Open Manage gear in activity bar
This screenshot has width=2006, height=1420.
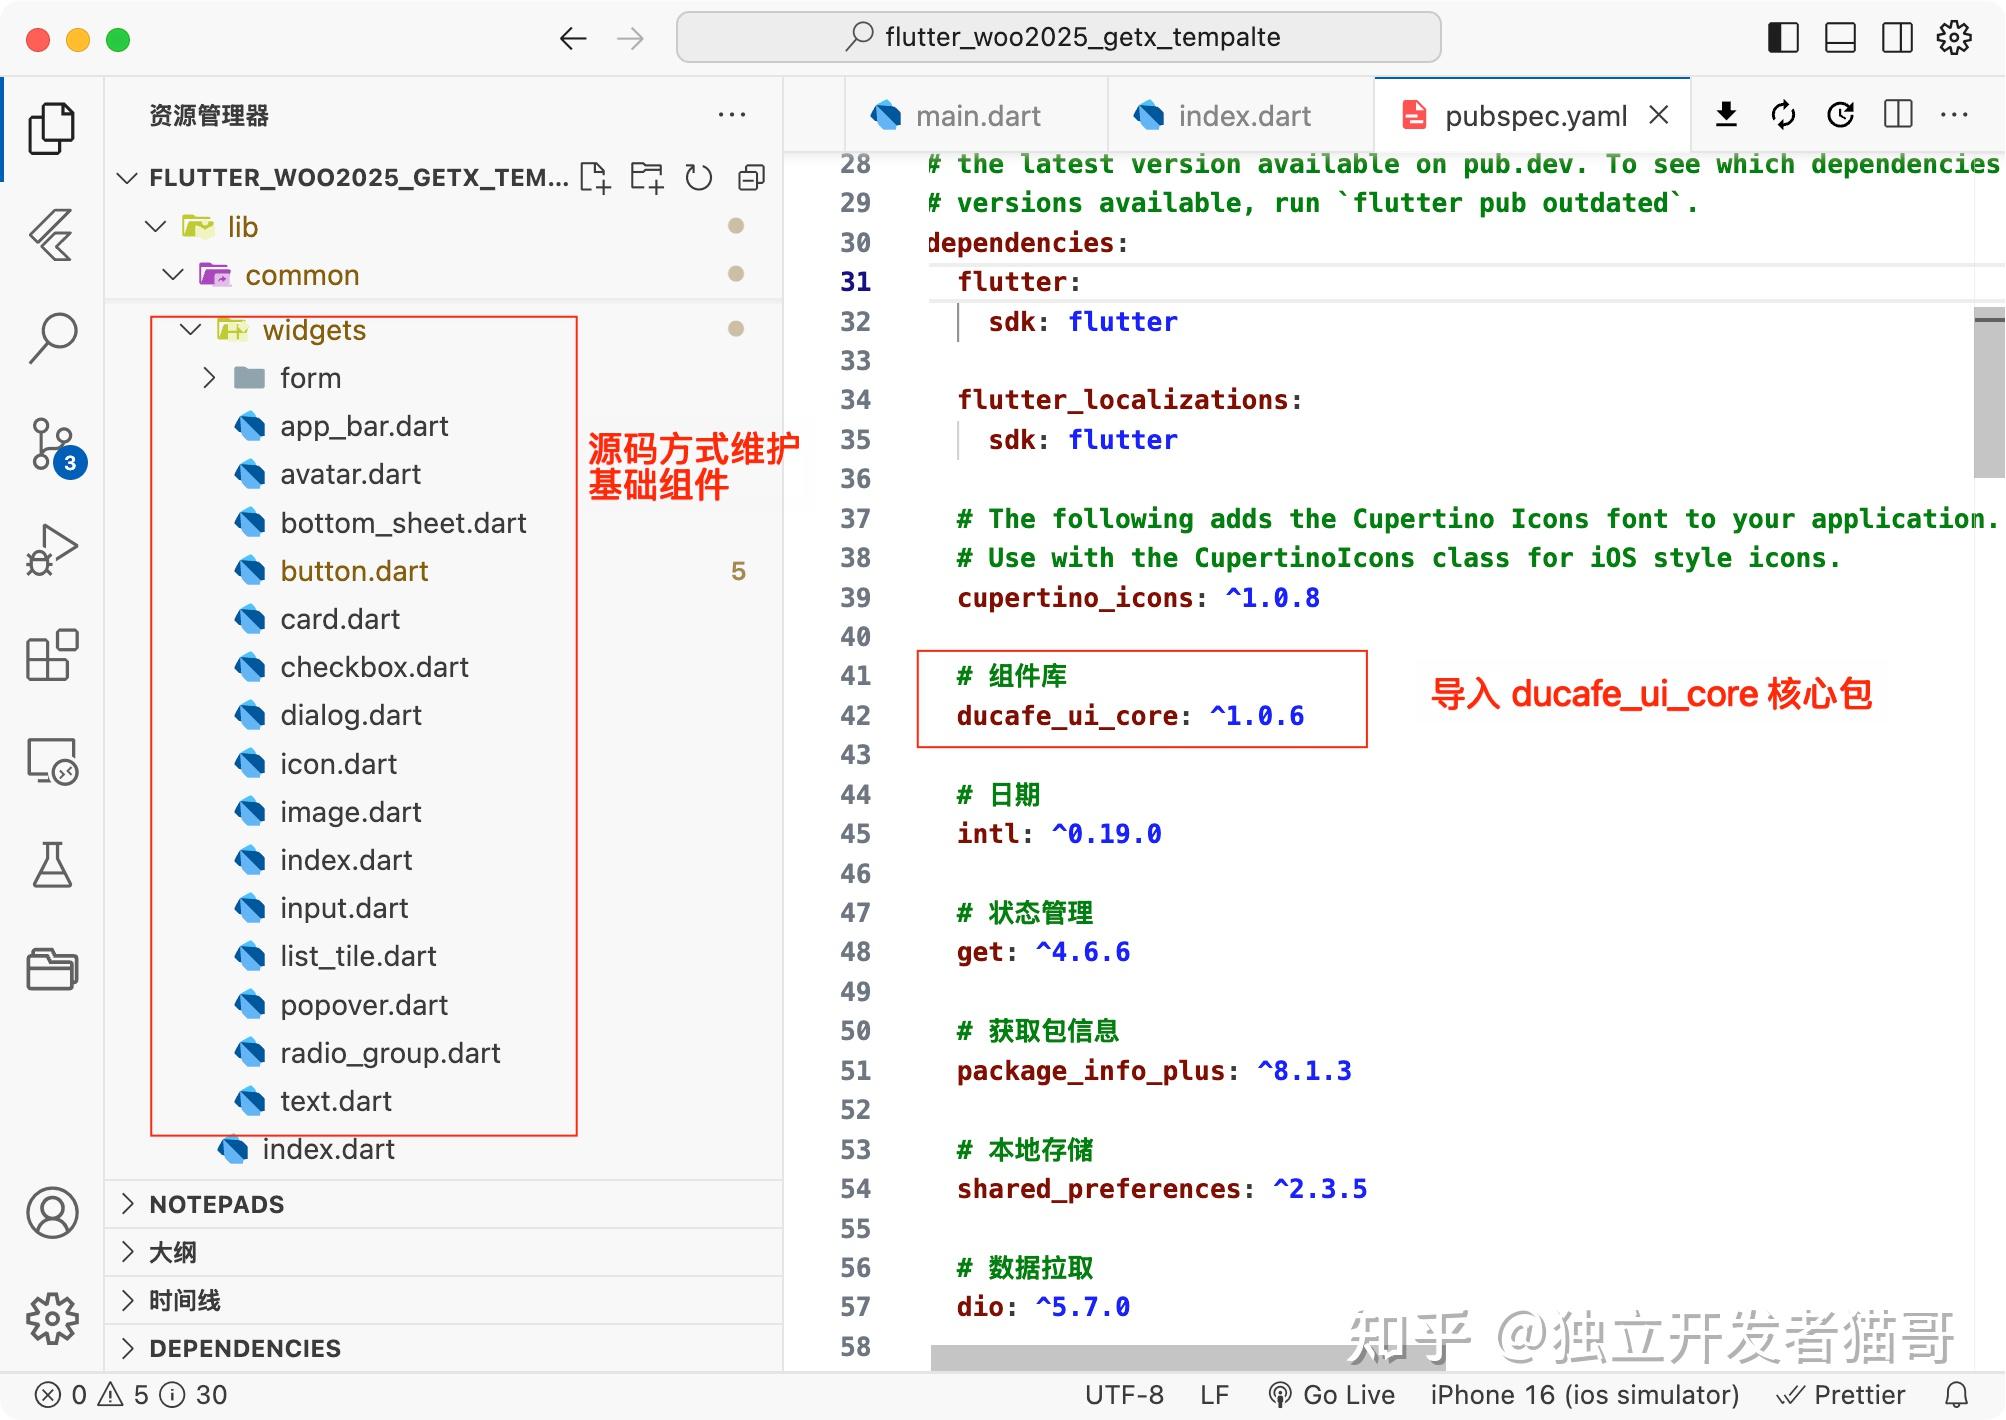pyautogui.click(x=52, y=1319)
